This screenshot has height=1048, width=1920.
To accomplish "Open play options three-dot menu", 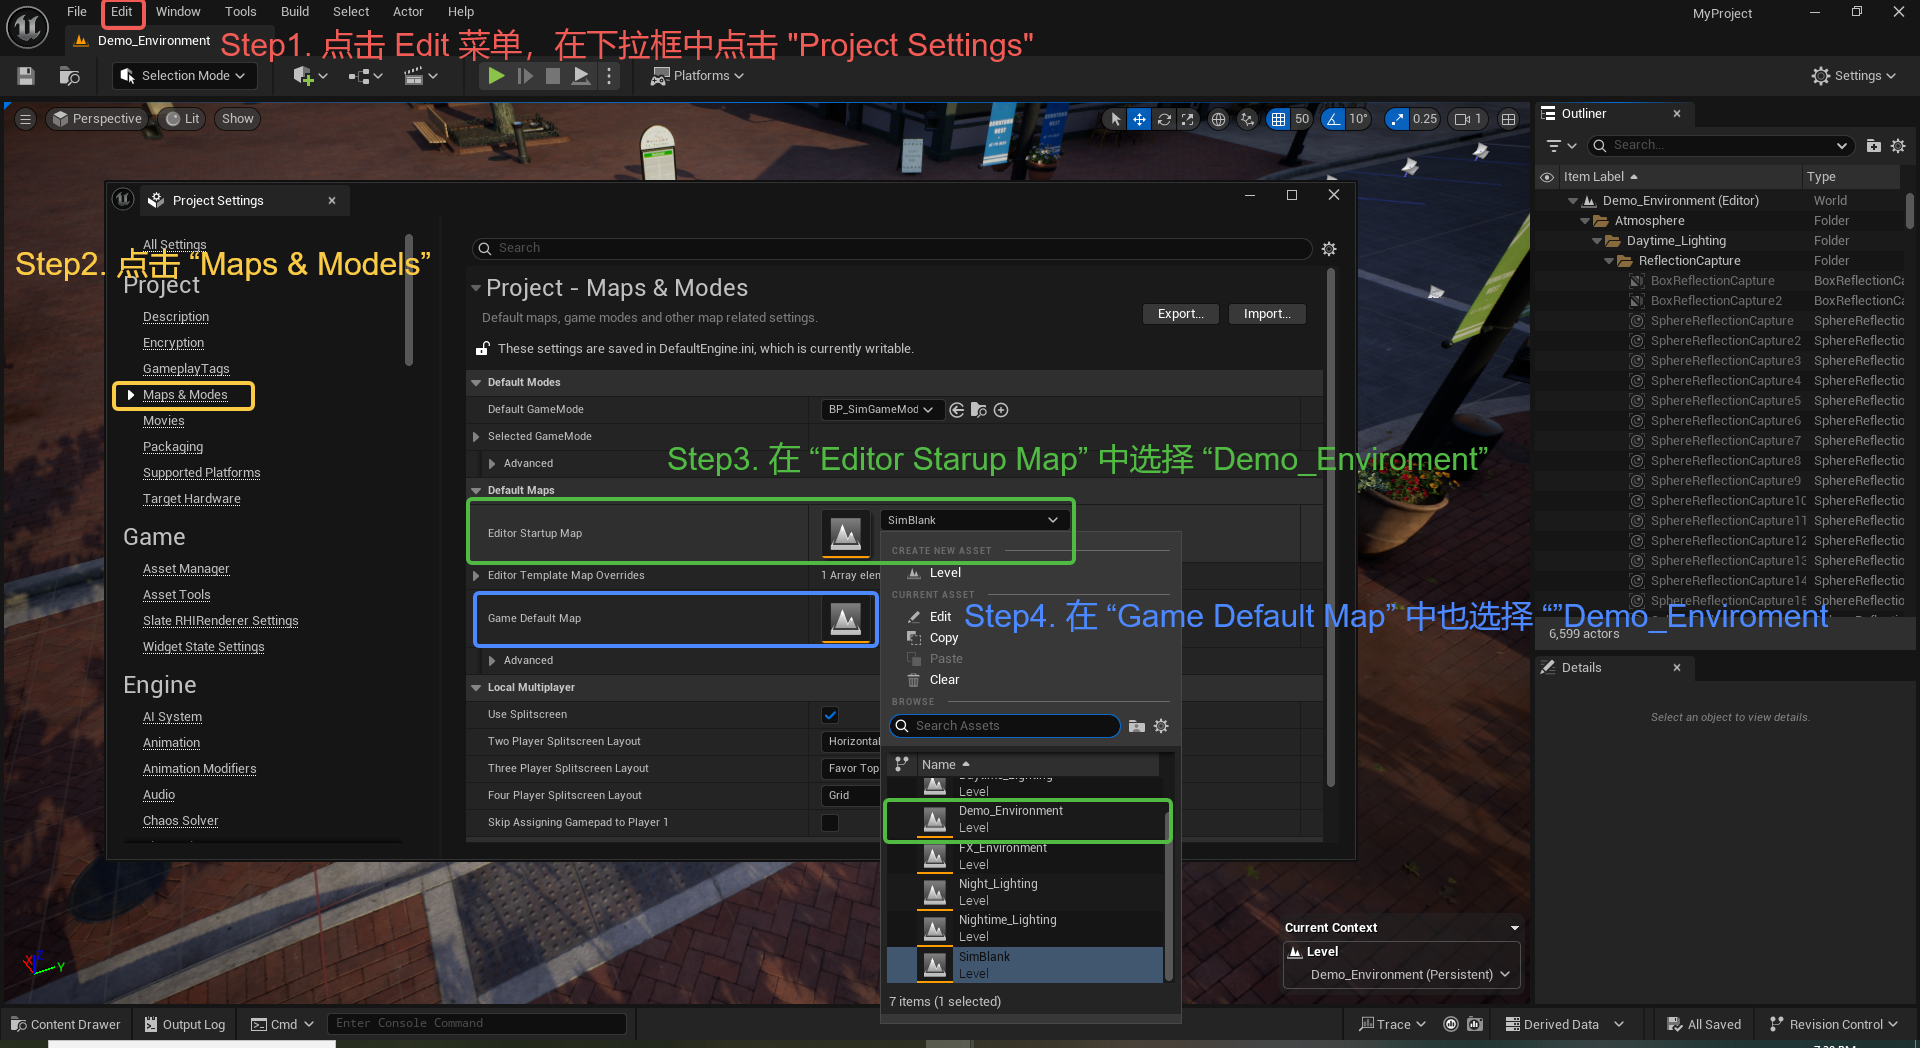I will pyautogui.click(x=609, y=76).
